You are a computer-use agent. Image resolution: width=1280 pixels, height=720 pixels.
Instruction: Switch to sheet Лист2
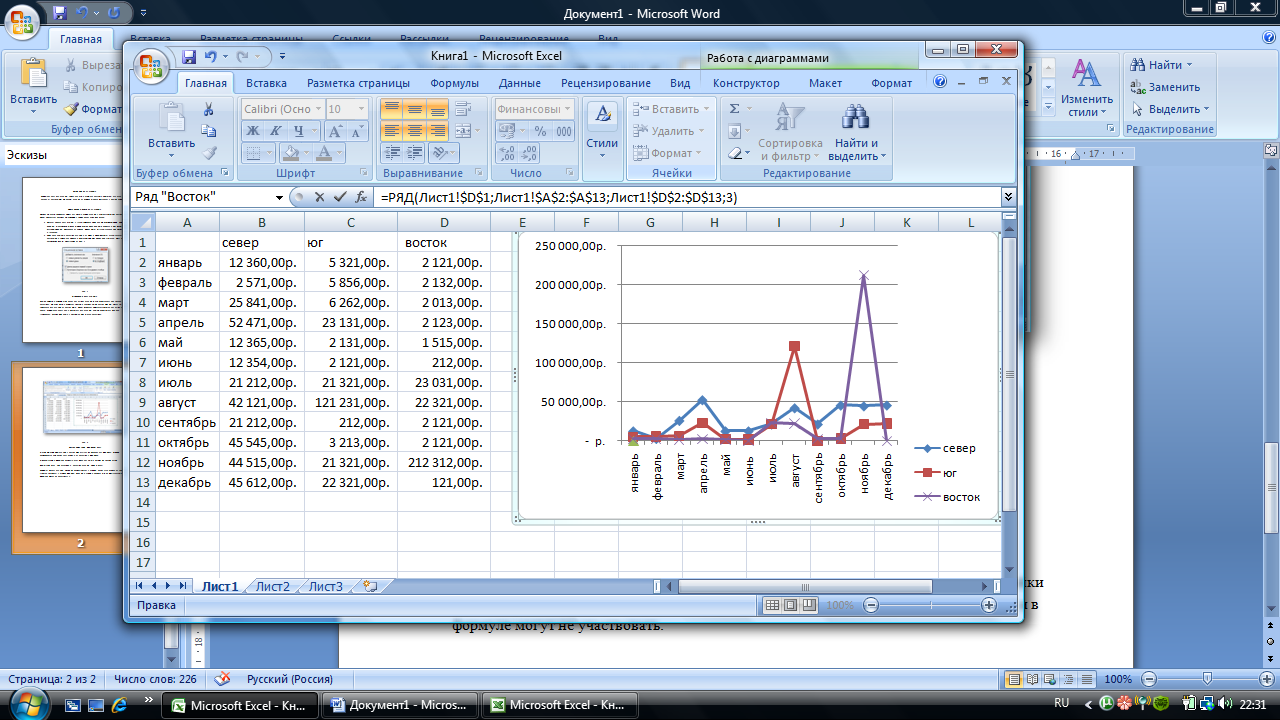pos(272,586)
